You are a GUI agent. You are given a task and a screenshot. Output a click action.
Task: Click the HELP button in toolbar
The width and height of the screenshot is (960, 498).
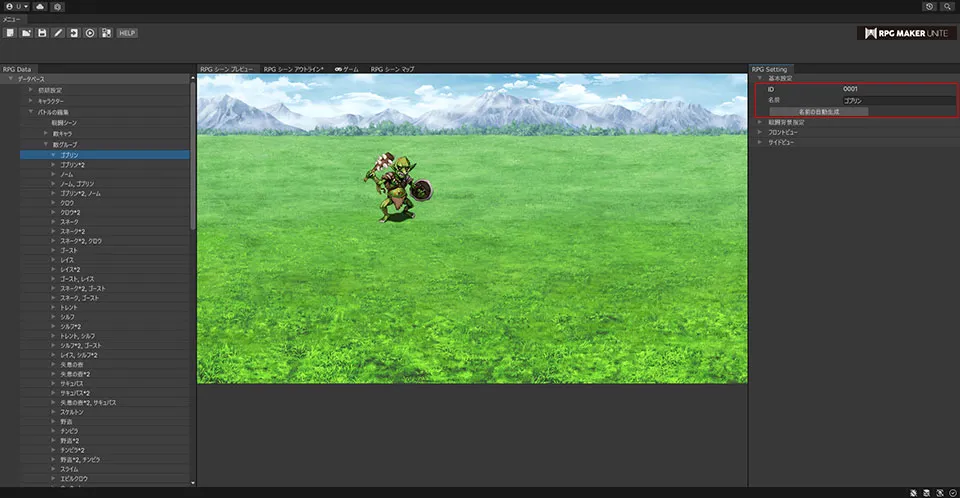pyautogui.click(x=127, y=33)
